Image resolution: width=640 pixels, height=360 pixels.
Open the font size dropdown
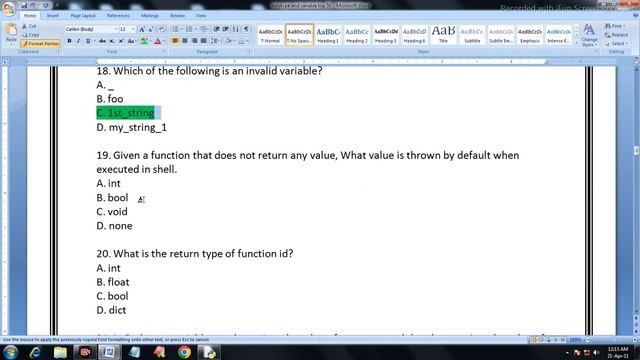pyautogui.click(x=133, y=29)
